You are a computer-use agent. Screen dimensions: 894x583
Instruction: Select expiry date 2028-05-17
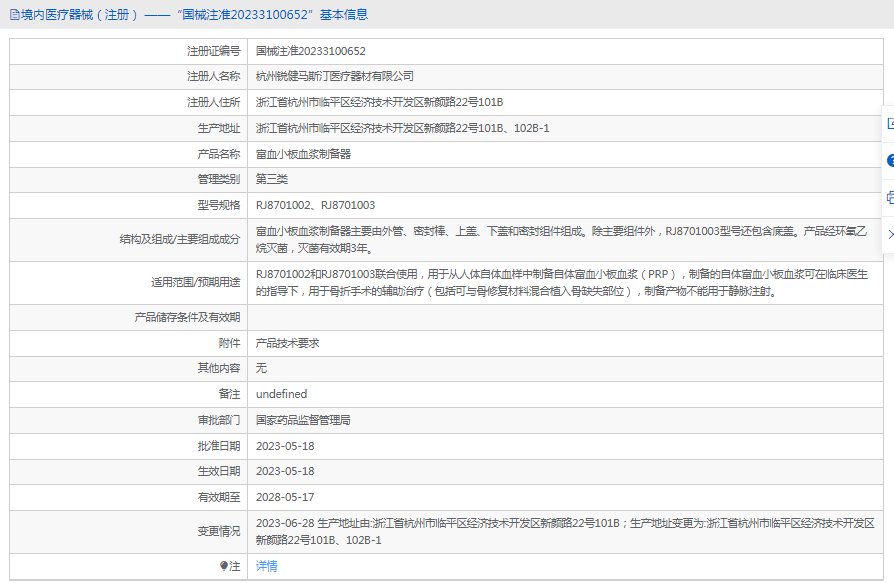(x=285, y=498)
